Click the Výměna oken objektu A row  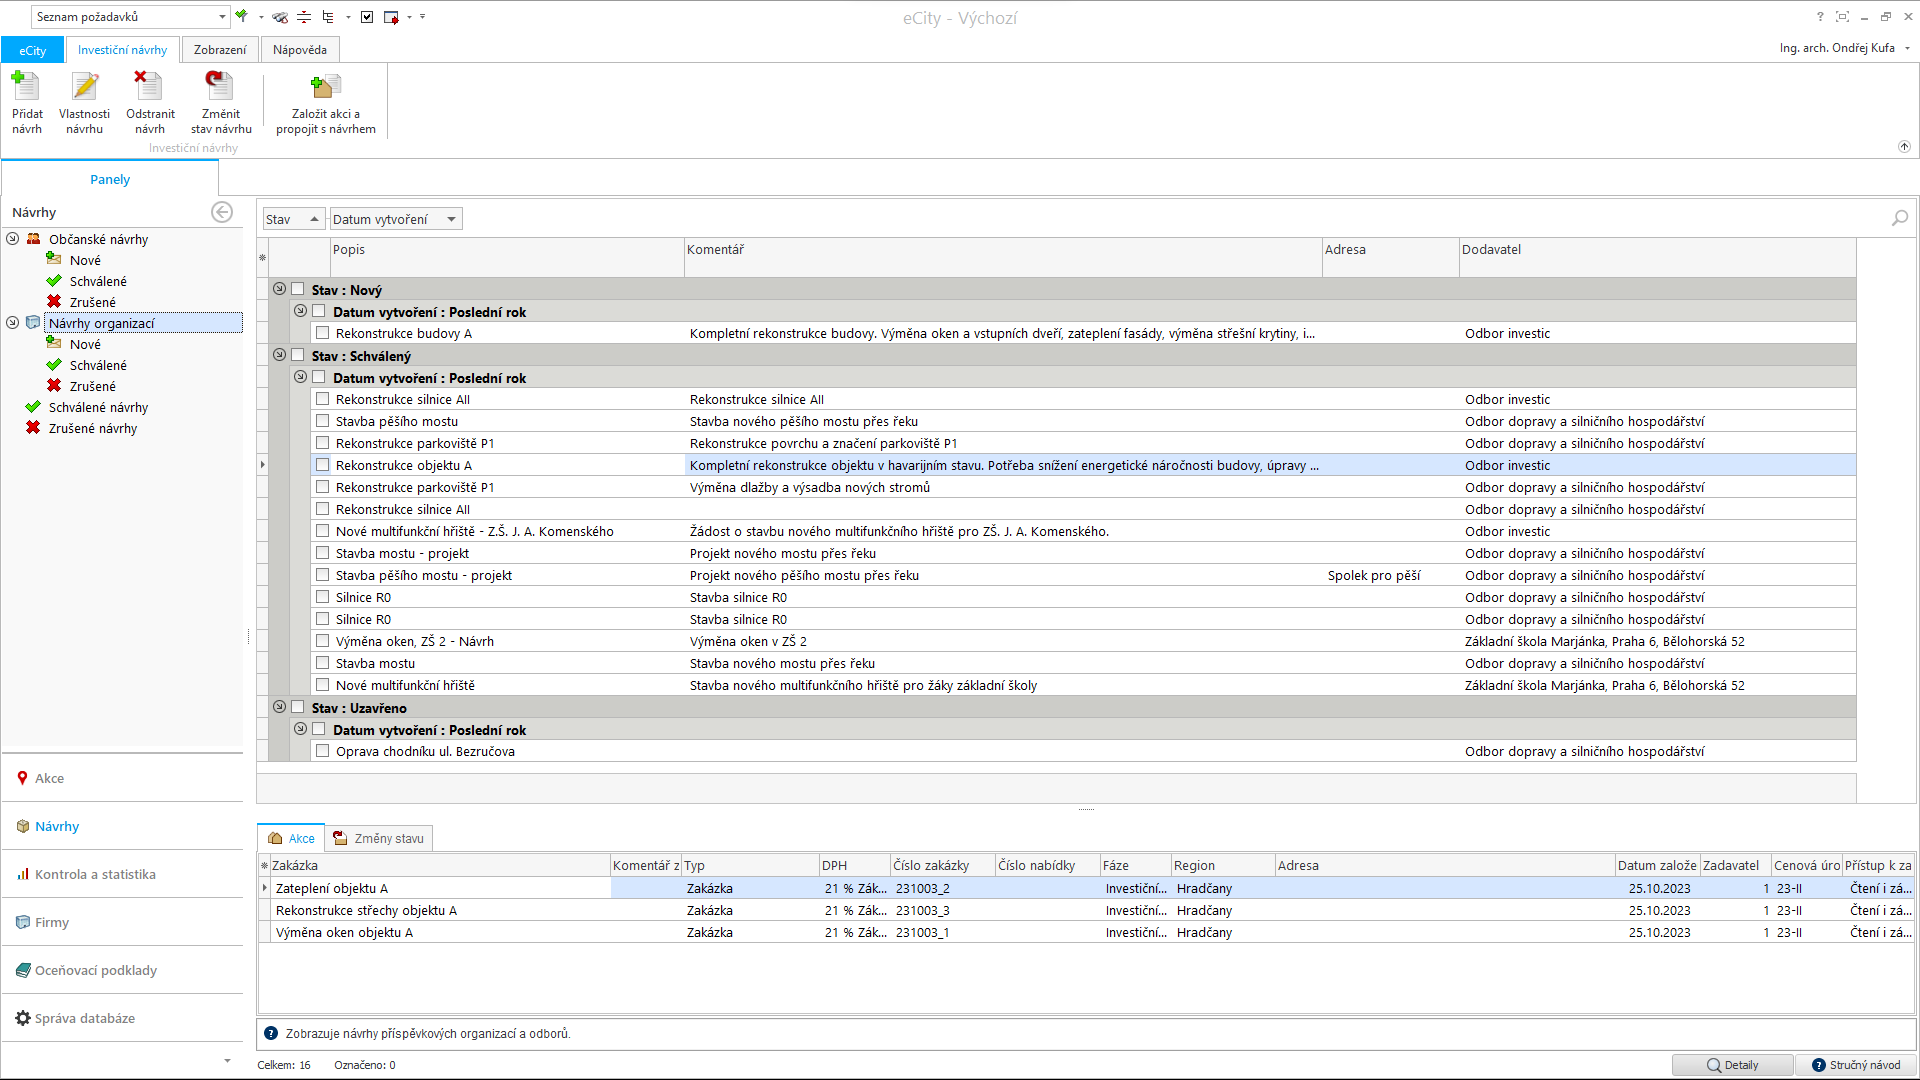[1087, 932]
